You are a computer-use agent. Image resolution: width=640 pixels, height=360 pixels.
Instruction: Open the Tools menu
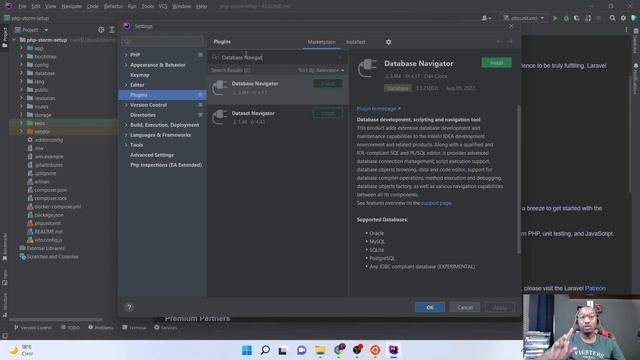click(148, 6)
